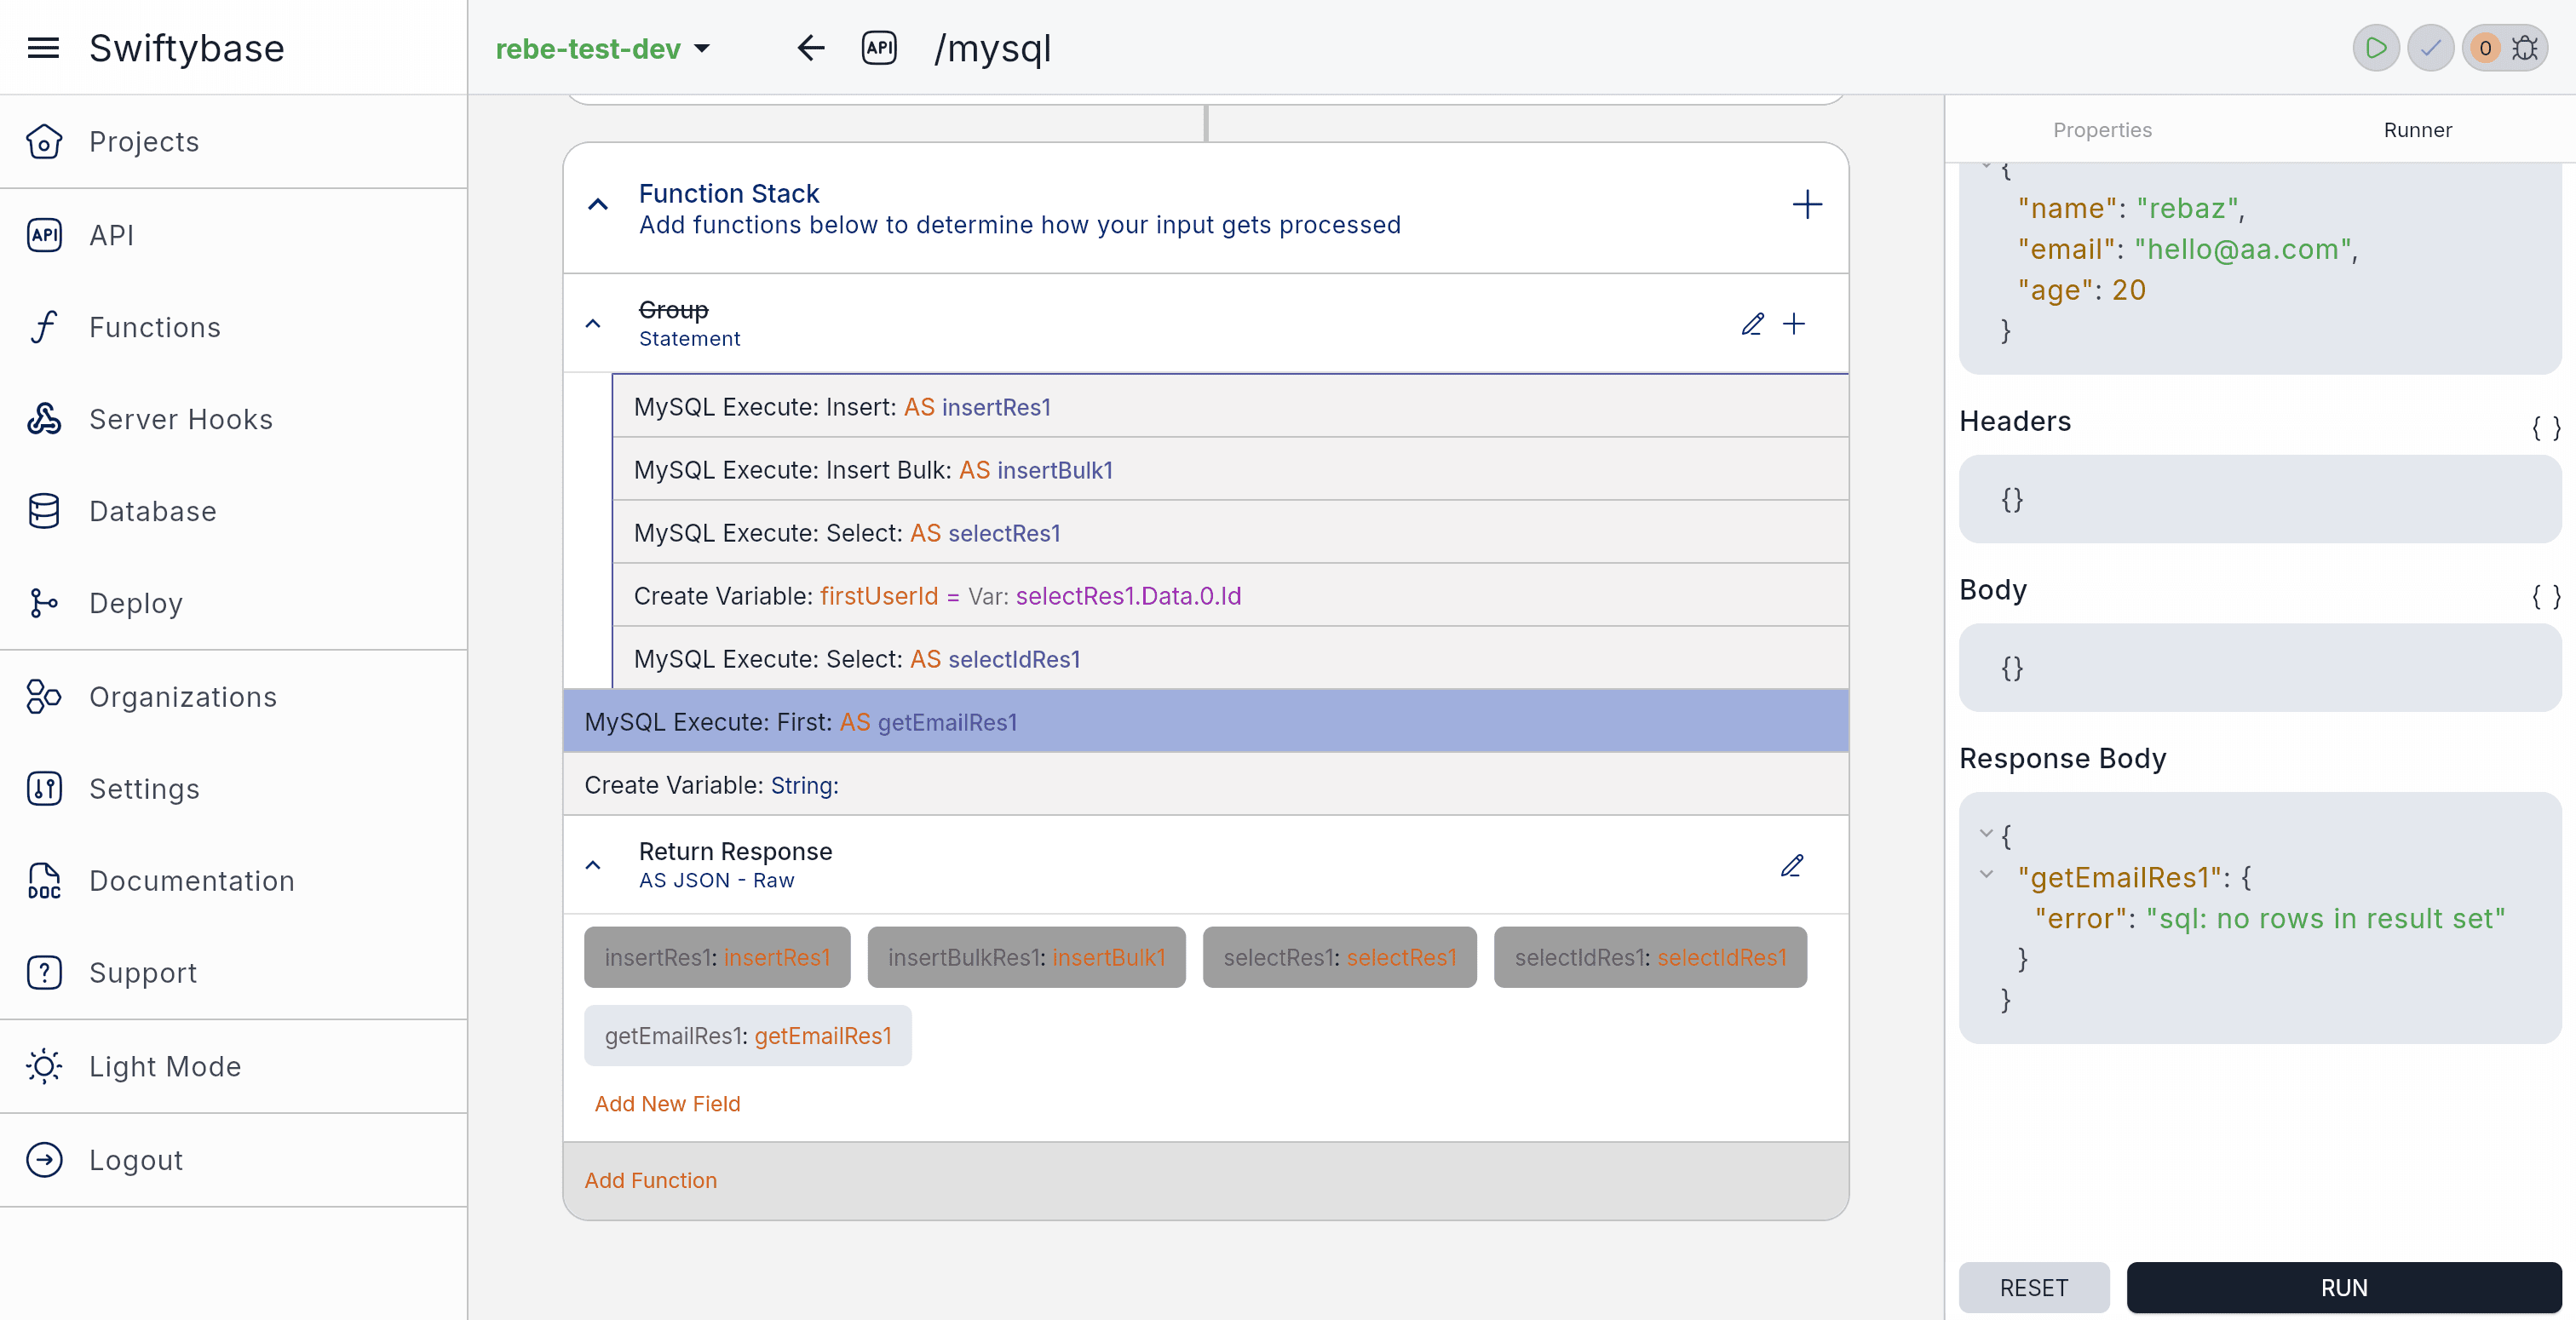Open Projects in the sidebar
Viewport: 2576px width, 1320px height.
(233, 141)
